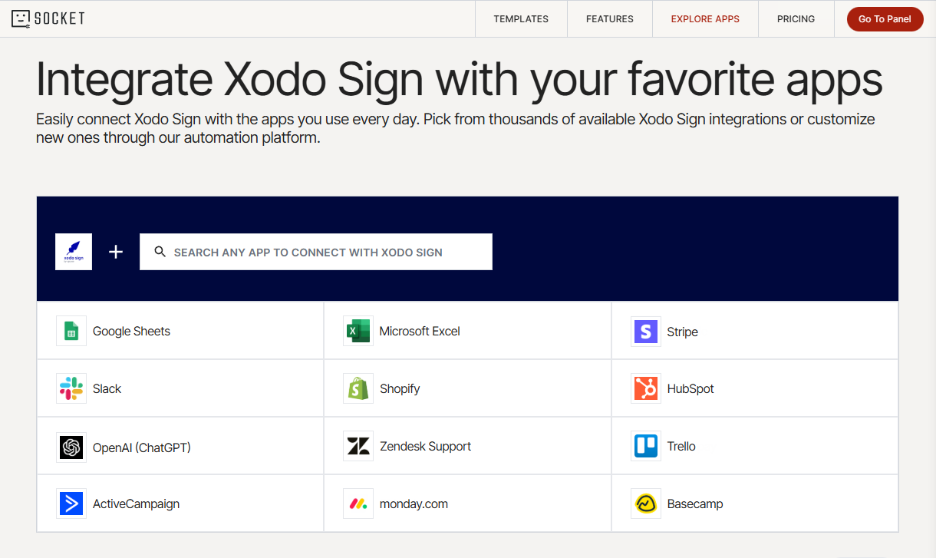Viewport: 936px width, 558px height.
Task: Open the Microsoft Excel integration link
Action: (467, 331)
